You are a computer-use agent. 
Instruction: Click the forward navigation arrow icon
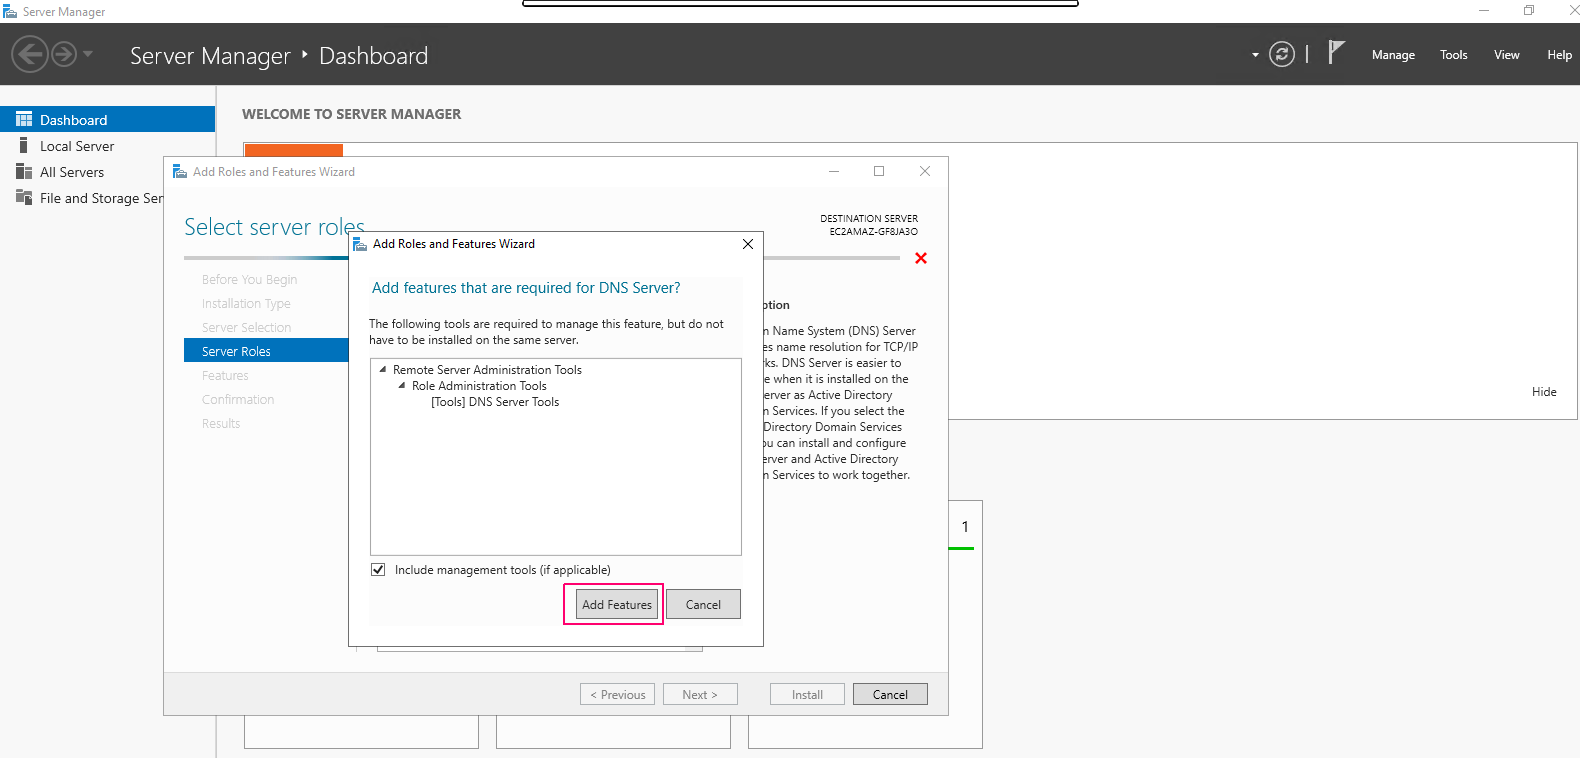pos(64,54)
